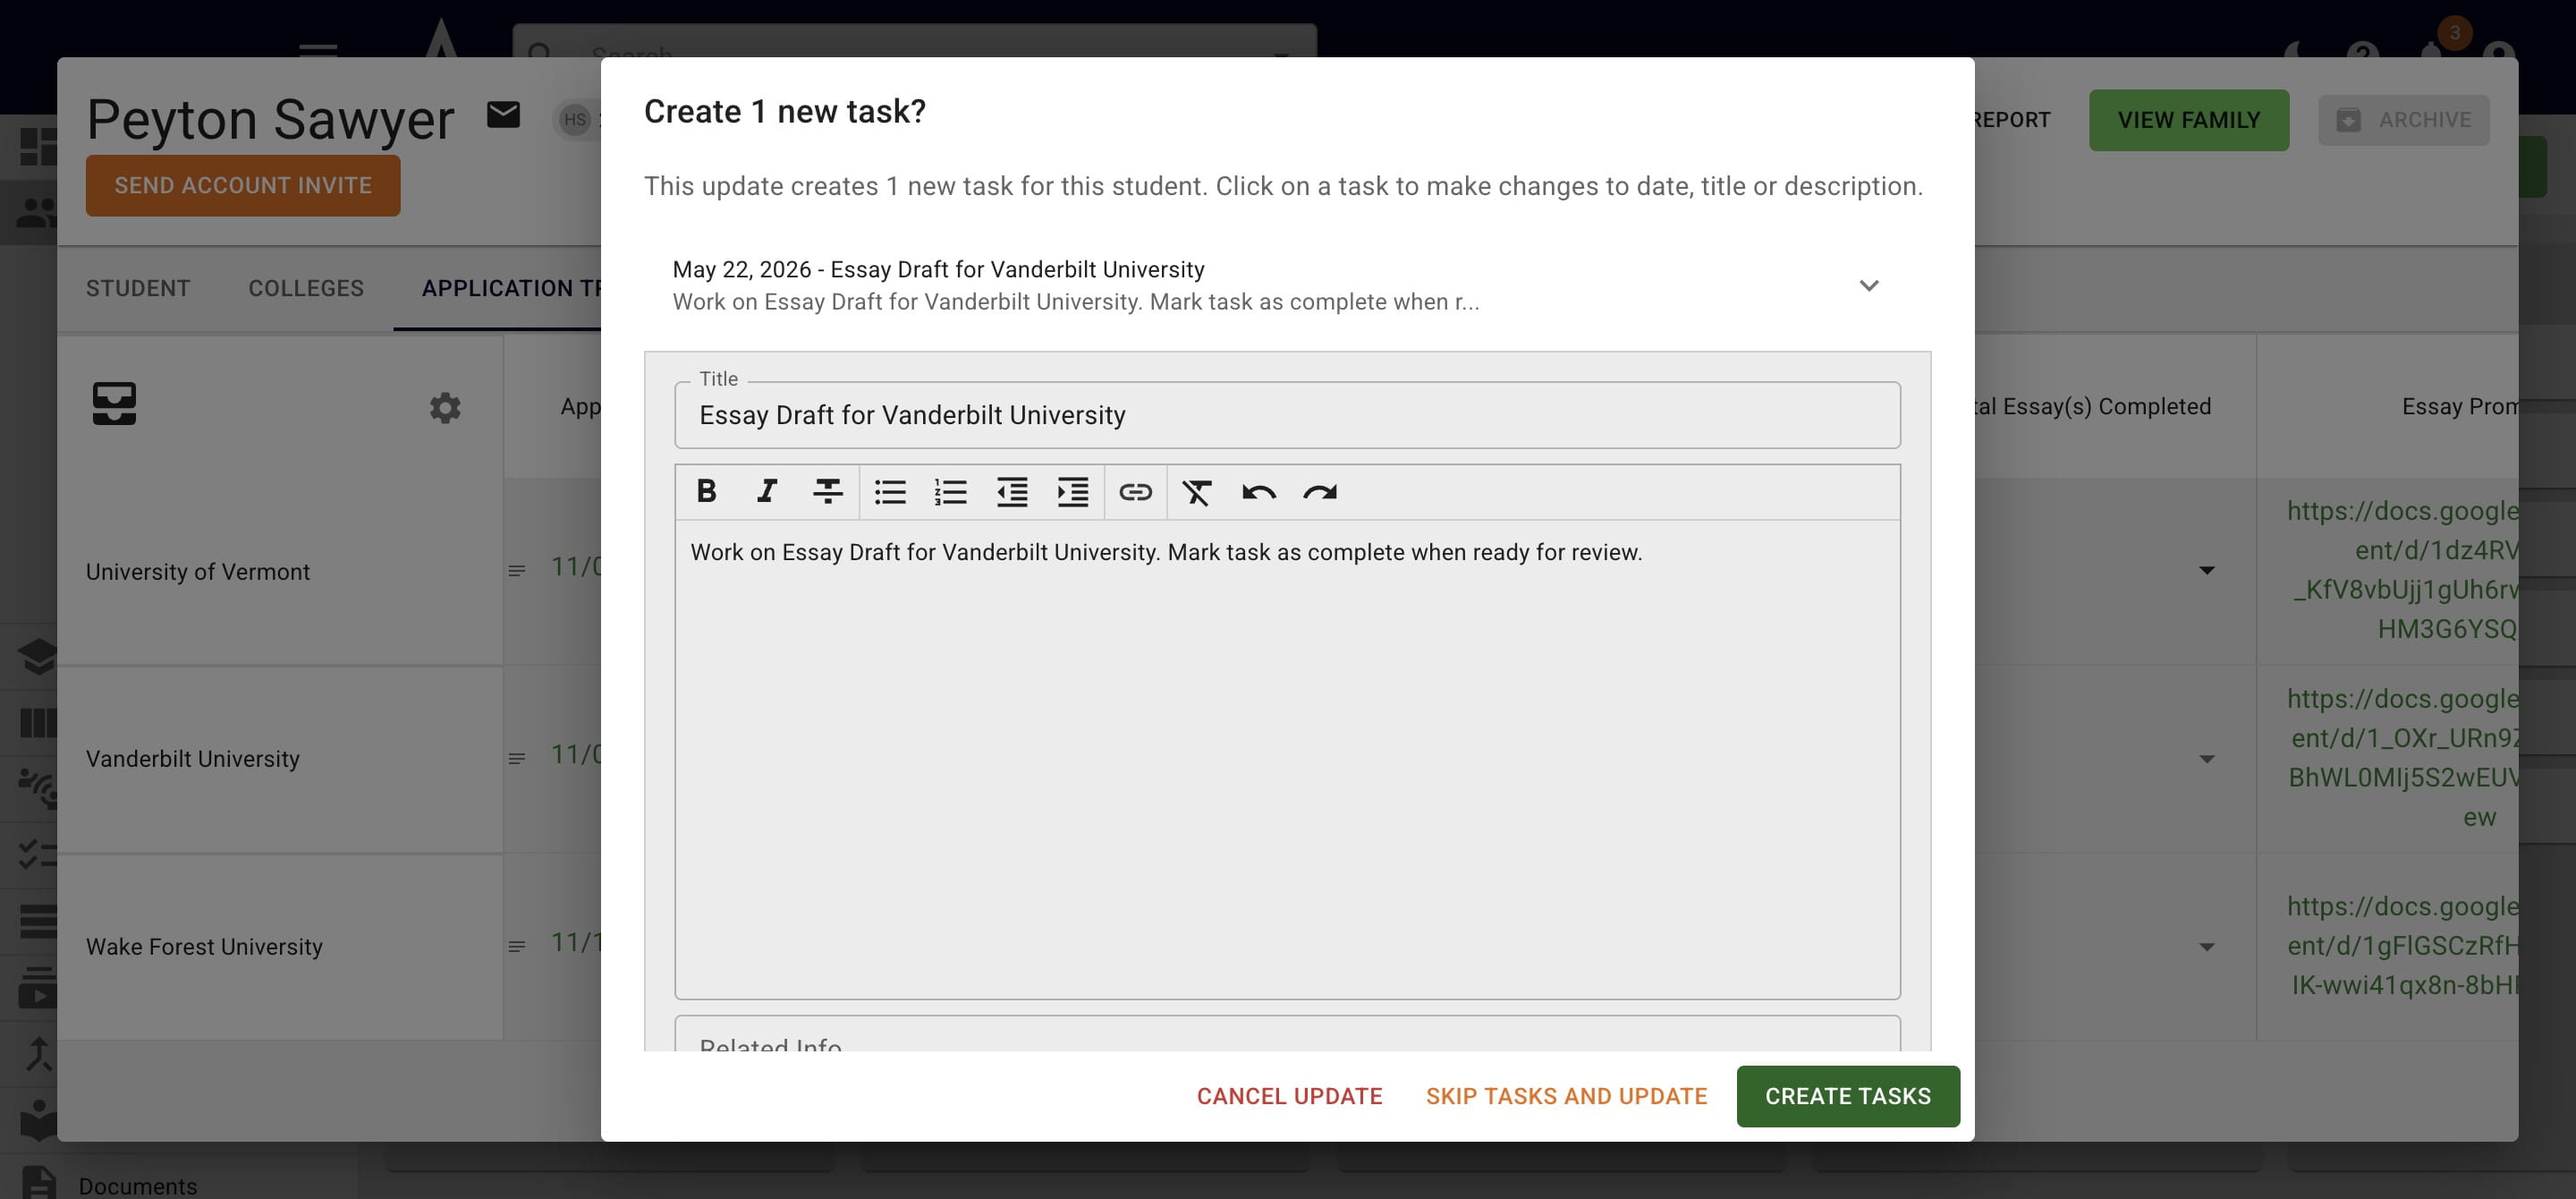Confirm with Create Tasks button
Viewport: 2576px width, 1199px height.
1847,1096
